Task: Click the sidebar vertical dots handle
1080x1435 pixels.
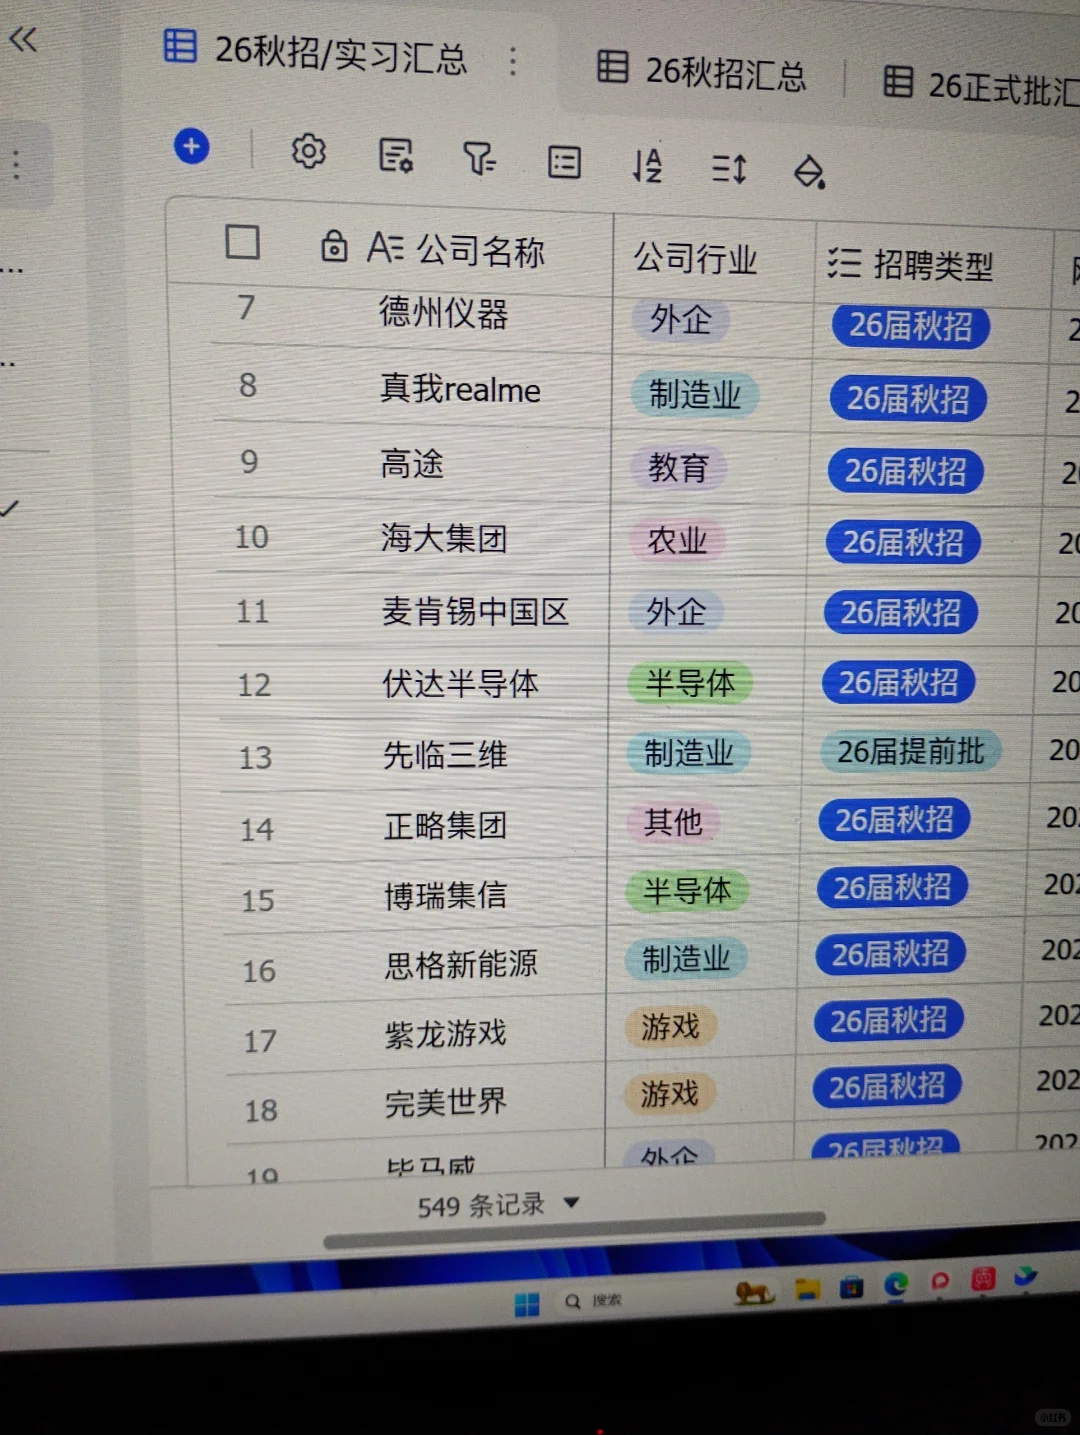Action: pyautogui.click(x=16, y=165)
